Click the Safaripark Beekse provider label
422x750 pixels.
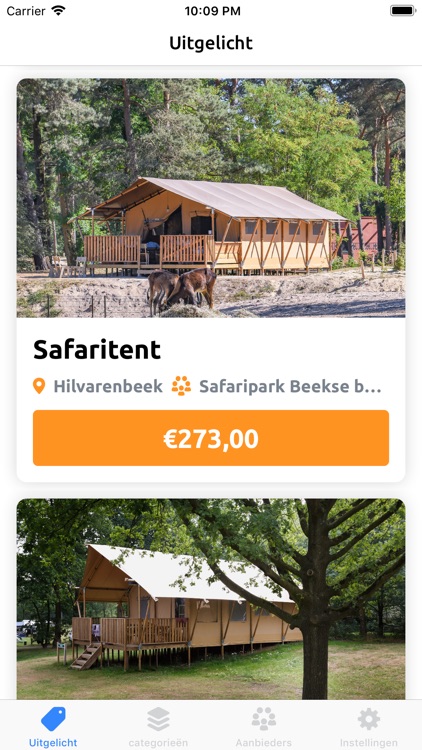[x=290, y=386]
